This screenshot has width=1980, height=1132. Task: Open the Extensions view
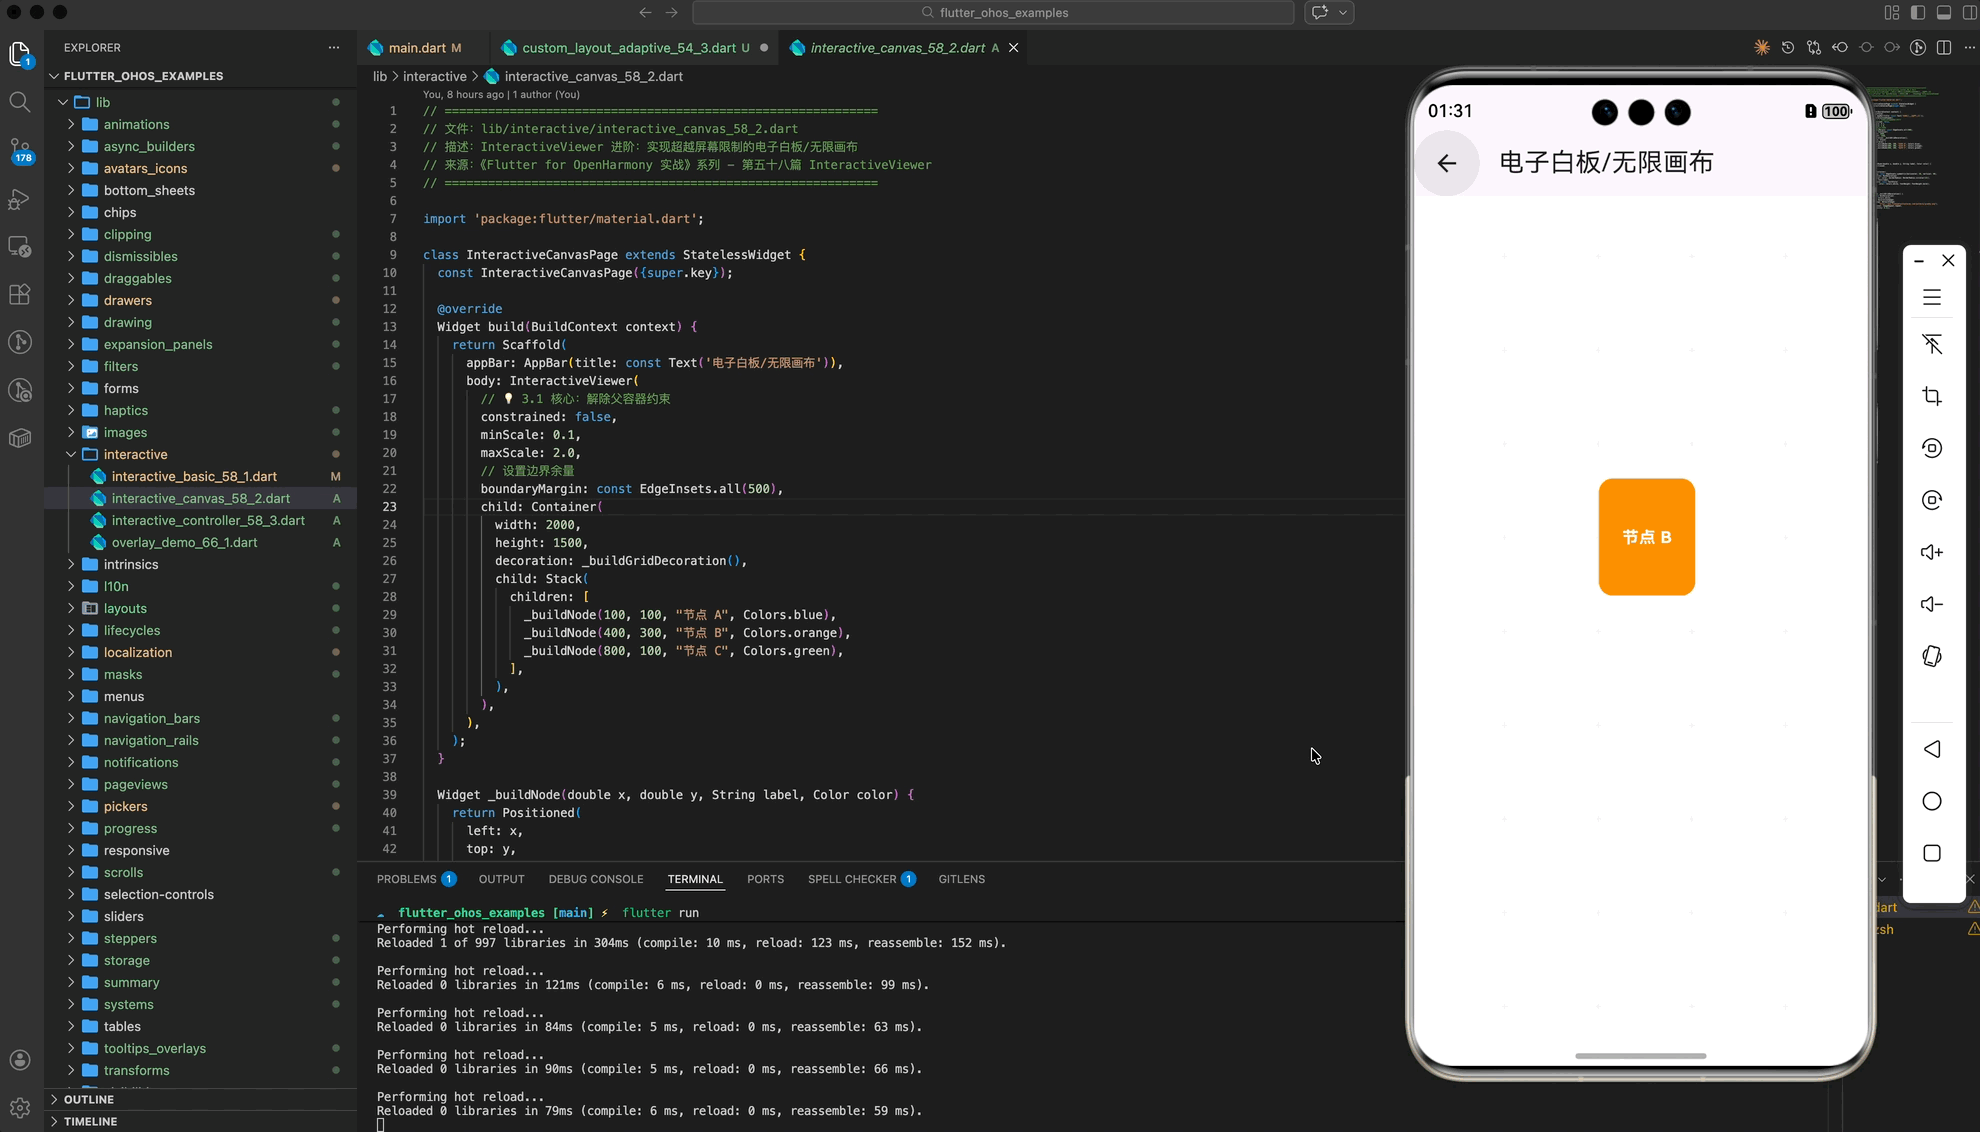click(x=19, y=294)
